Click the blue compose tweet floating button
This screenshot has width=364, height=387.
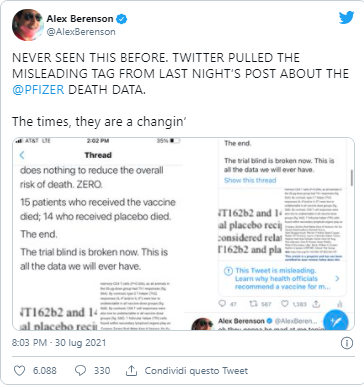[335, 321]
